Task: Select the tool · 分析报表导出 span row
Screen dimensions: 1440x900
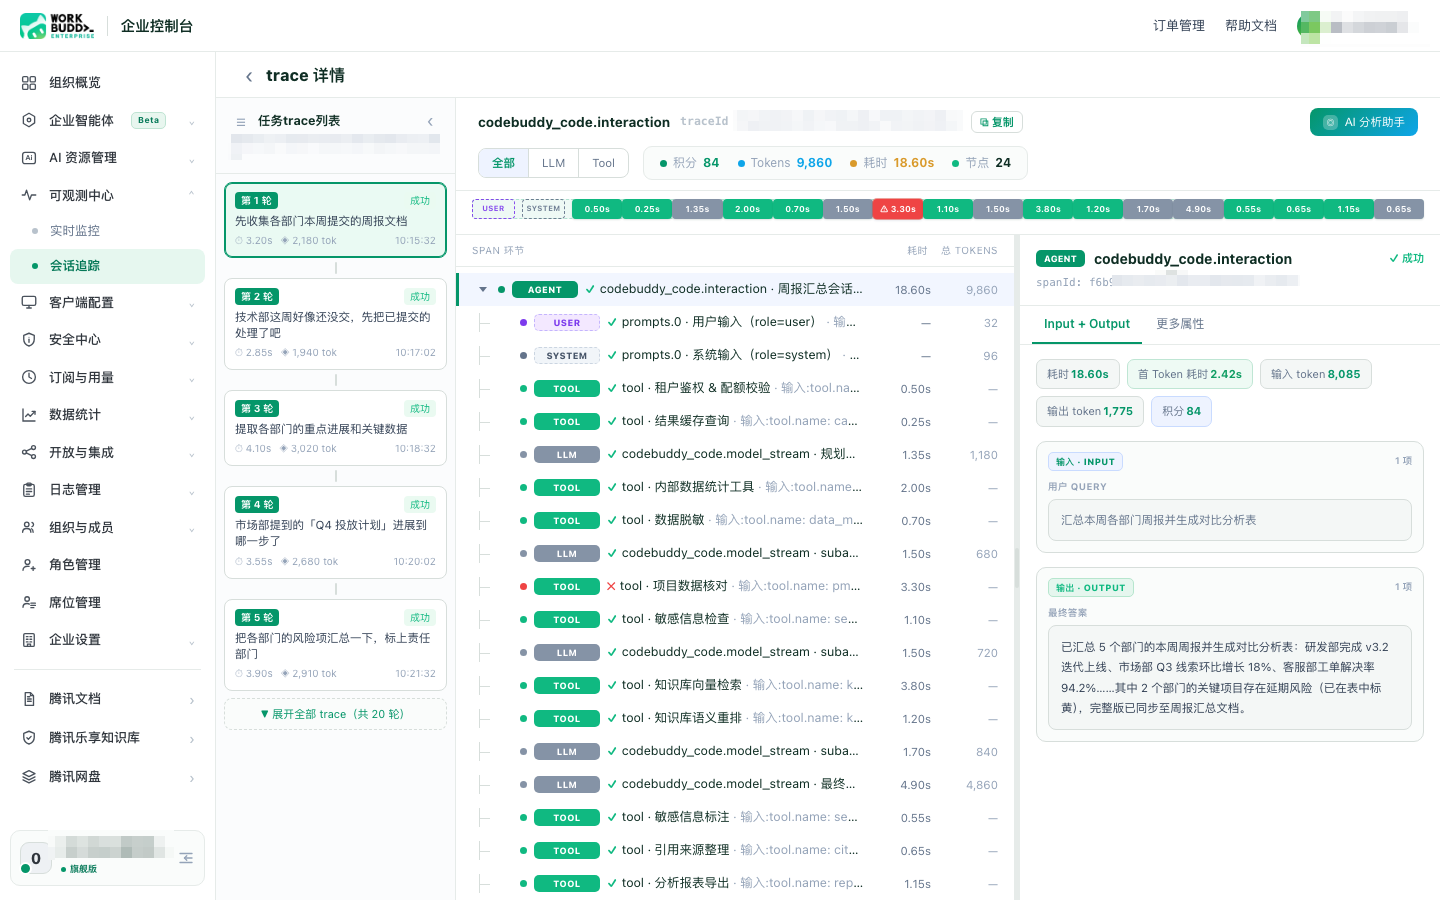Action: [736, 883]
